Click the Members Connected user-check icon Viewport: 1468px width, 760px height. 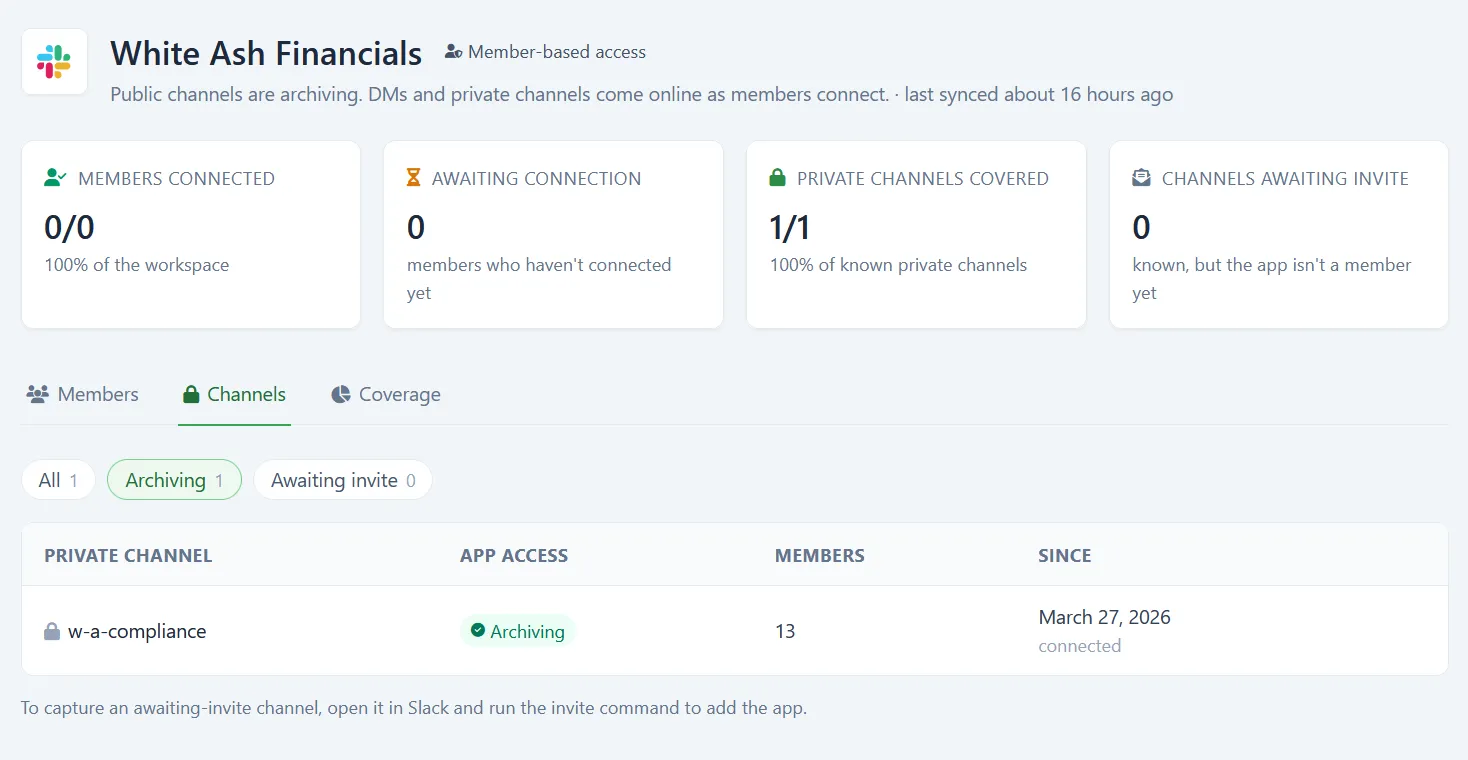[x=55, y=178]
